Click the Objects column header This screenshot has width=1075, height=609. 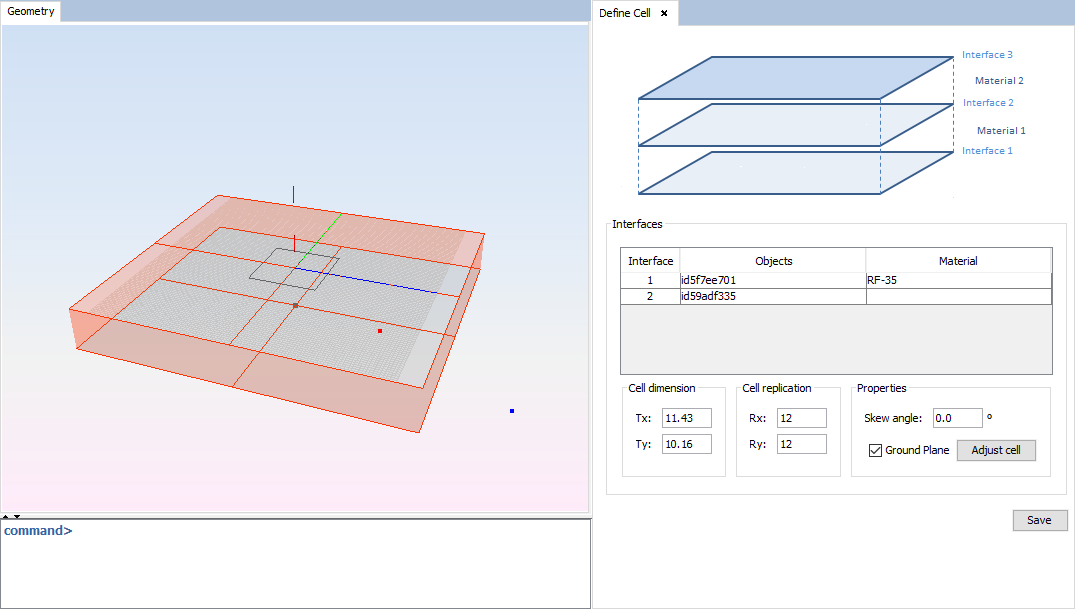pos(773,261)
